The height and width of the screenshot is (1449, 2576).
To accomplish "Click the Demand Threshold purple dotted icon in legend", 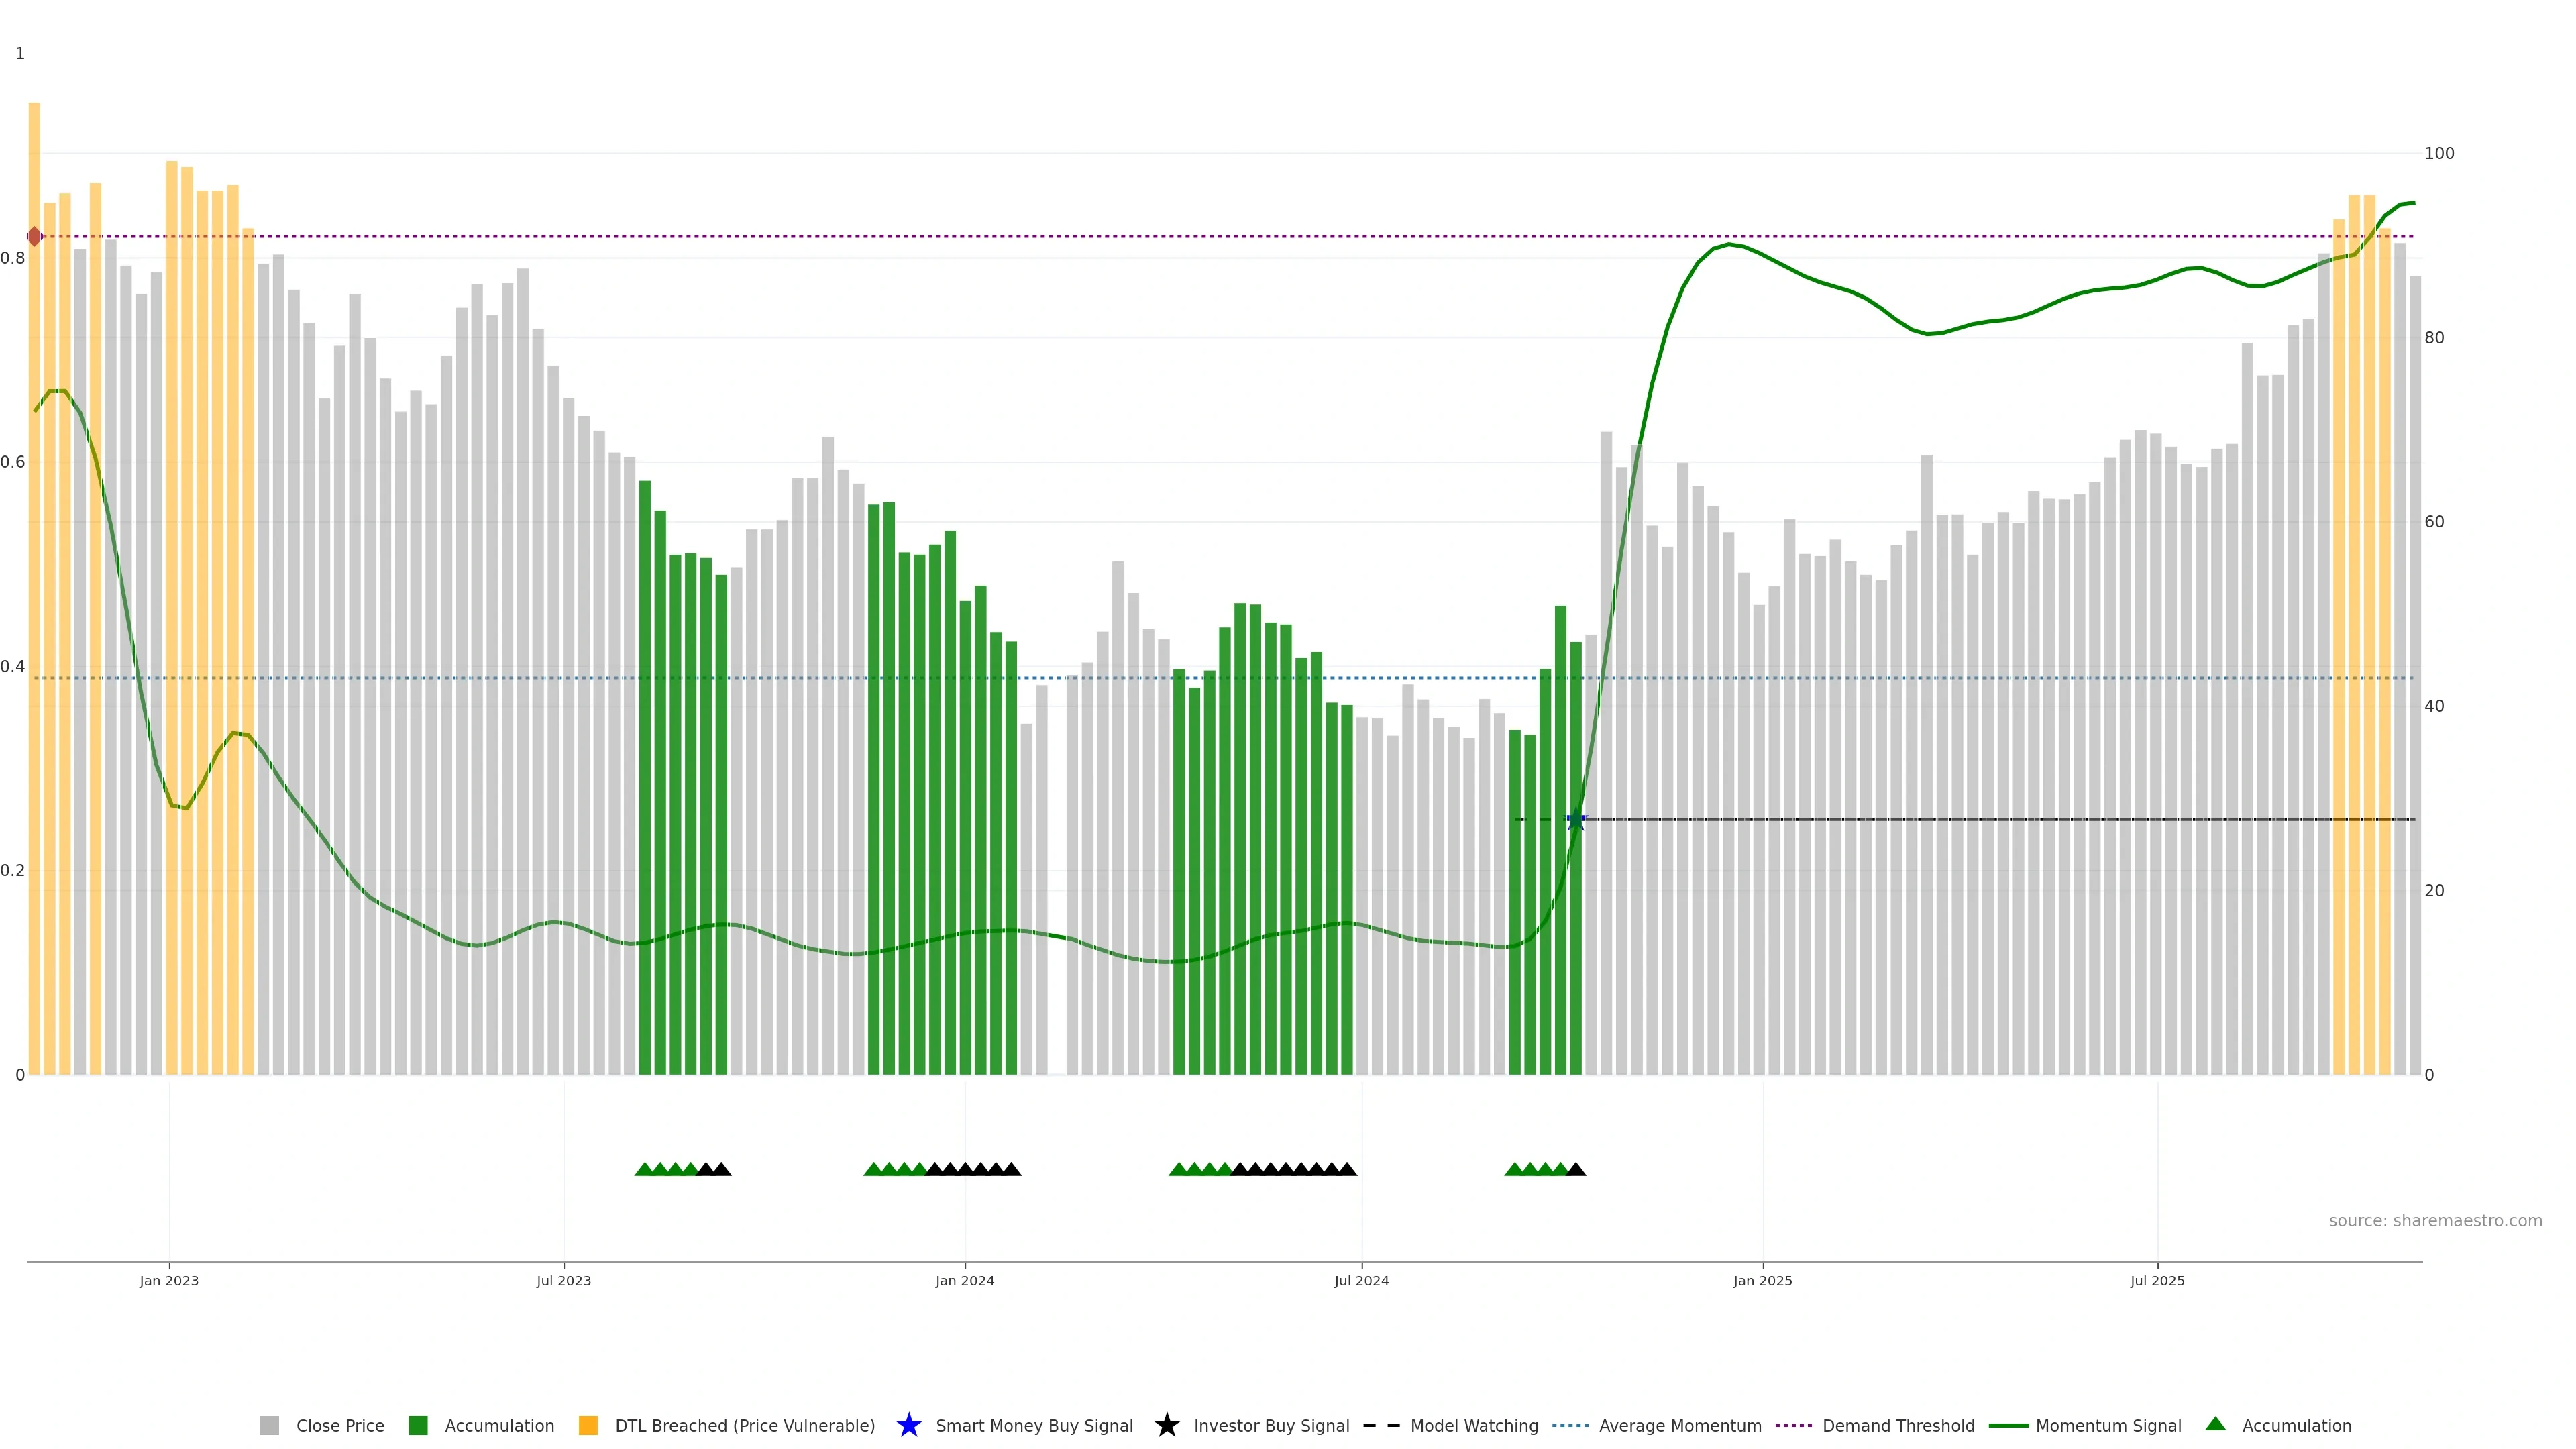I will (x=1793, y=1425).
